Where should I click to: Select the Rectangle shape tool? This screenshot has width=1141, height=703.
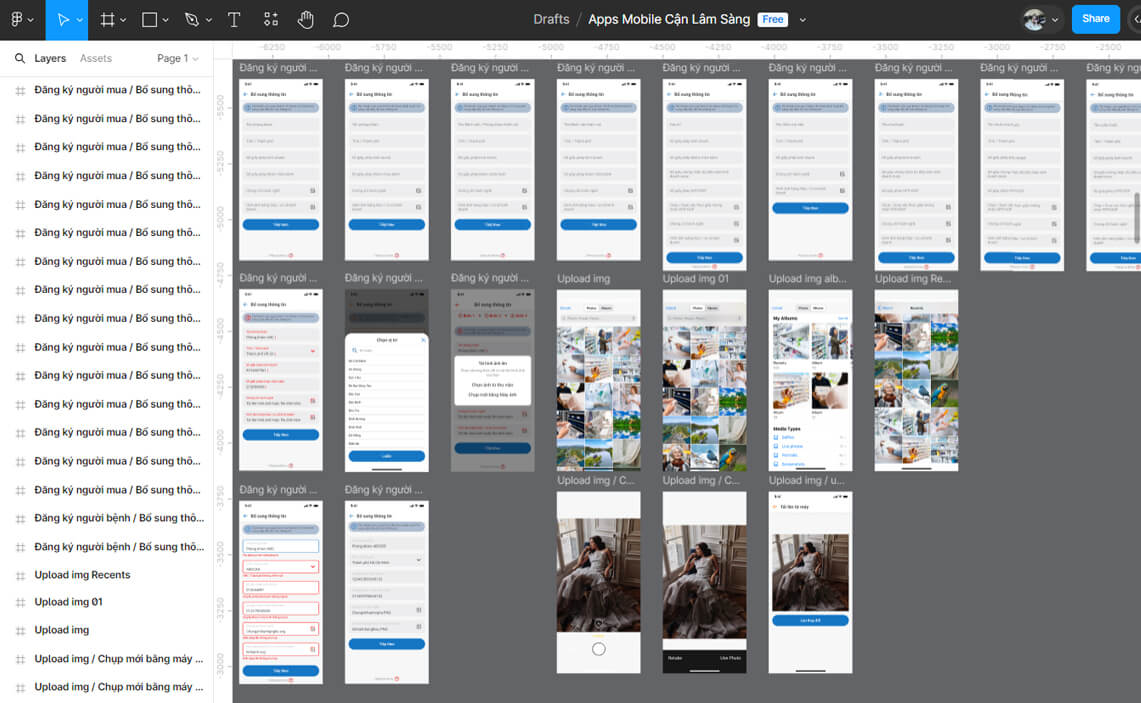[149, 20]
